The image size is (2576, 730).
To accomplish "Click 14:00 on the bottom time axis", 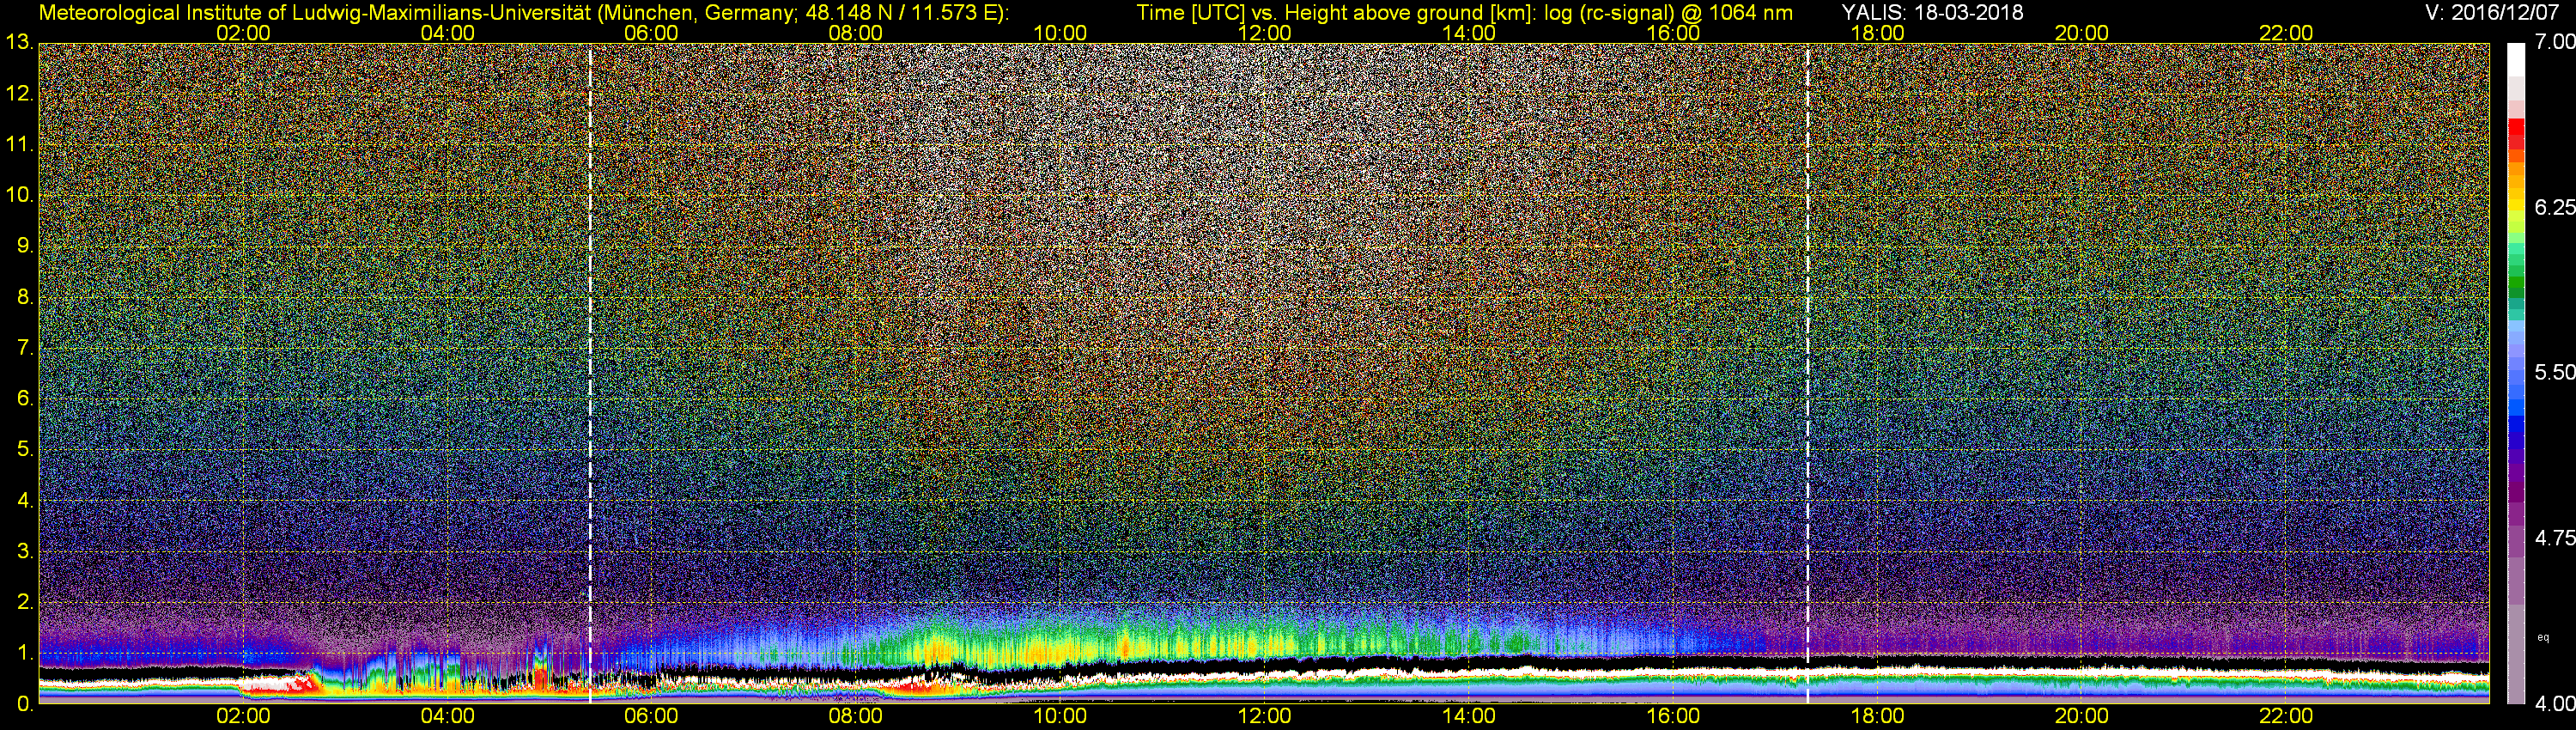I will [1469, 717].
